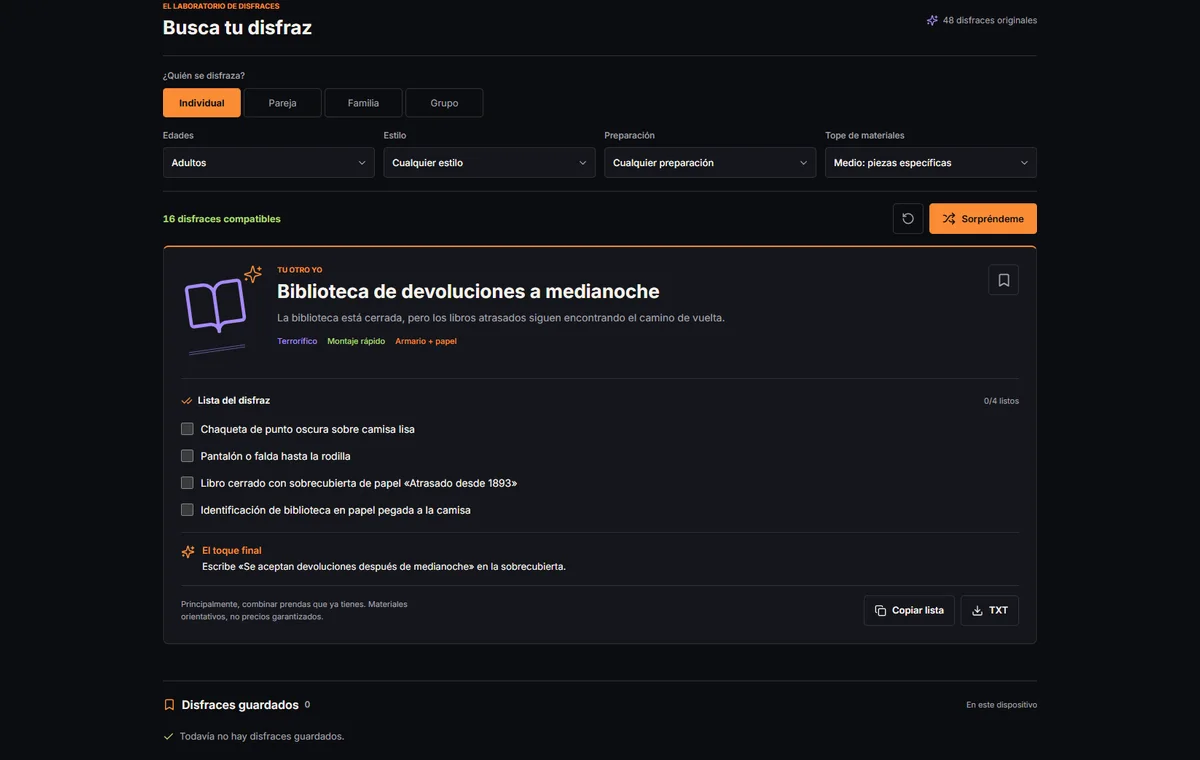The width and height of the screenshot is (1200, 760).
Task: Click the 0/4 listos counter
Action: point(1001,401)
